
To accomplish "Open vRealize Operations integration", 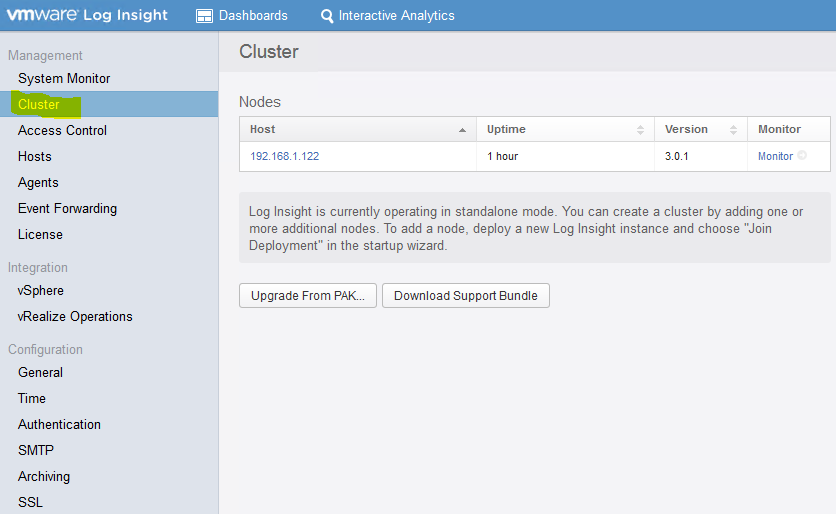I will click(75, 316).
